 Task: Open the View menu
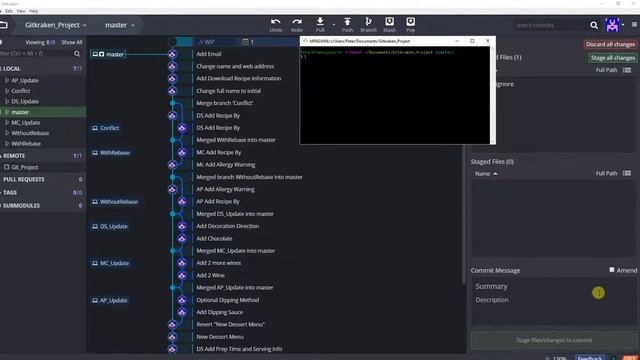click(x=21, y=11)
